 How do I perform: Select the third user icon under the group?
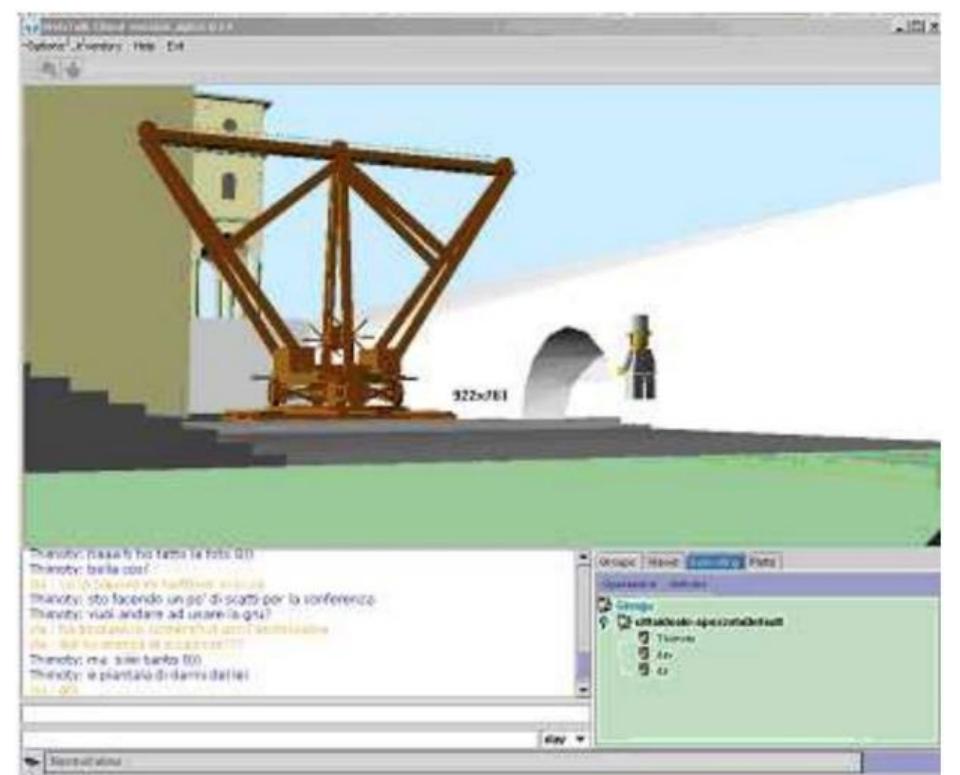pyautogui.click(x=644, y=670)
